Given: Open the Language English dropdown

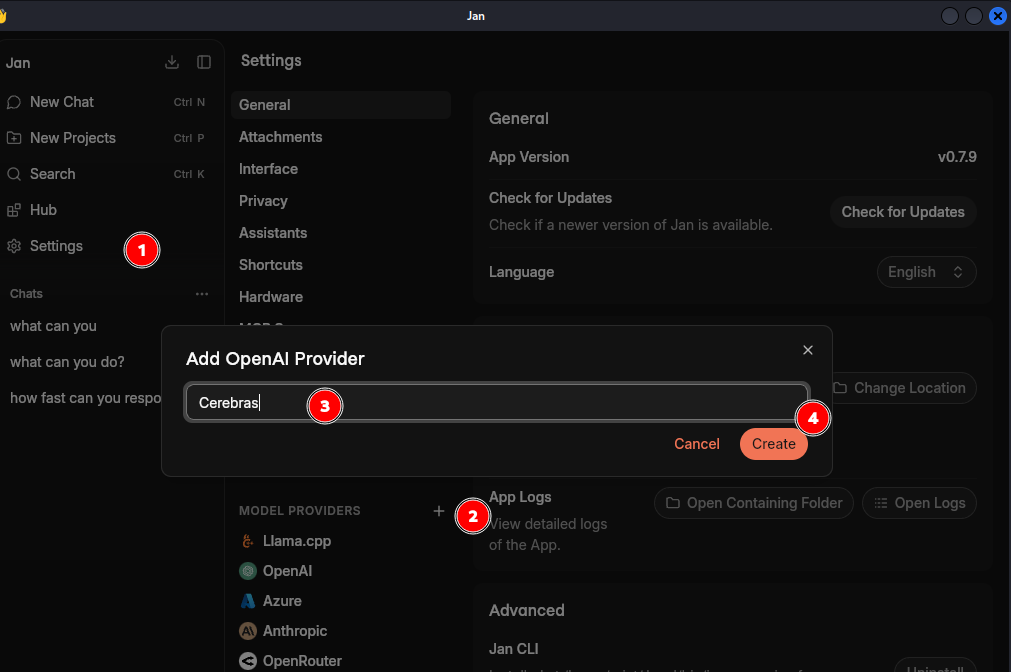Looking at the screenshot, I should 927,272.
